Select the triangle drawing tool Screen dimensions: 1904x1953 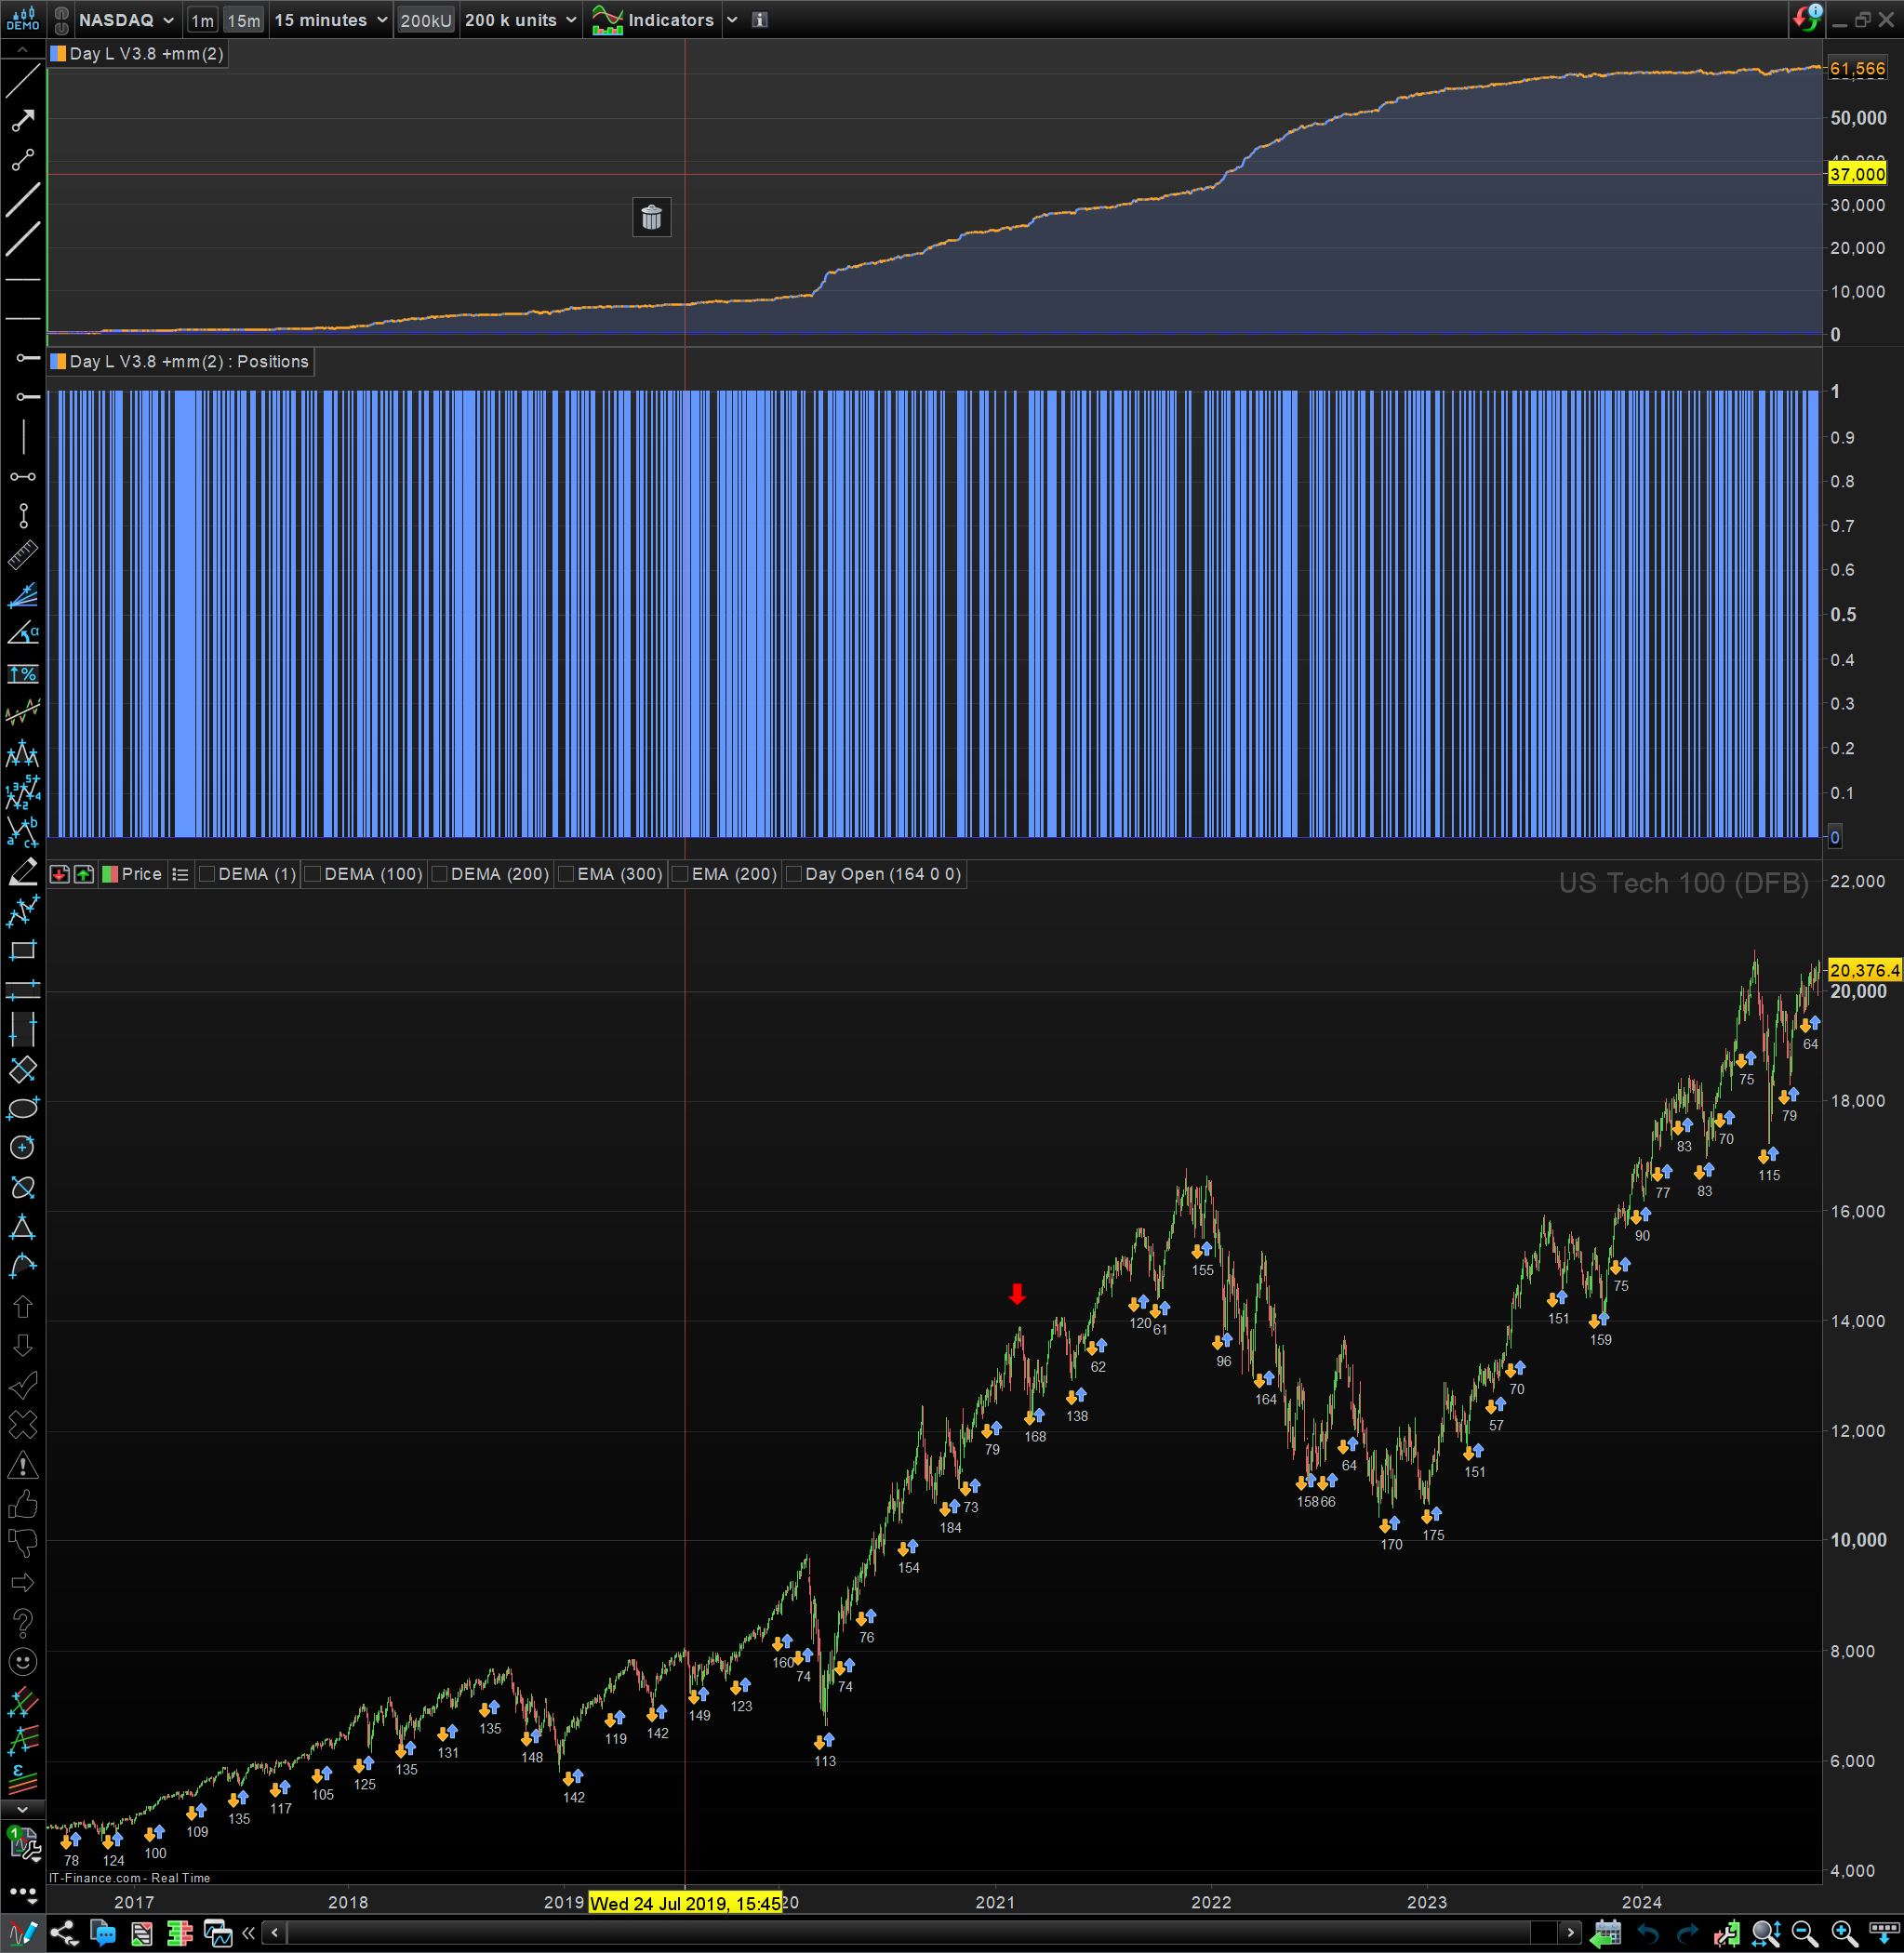tap(22, 1227)
